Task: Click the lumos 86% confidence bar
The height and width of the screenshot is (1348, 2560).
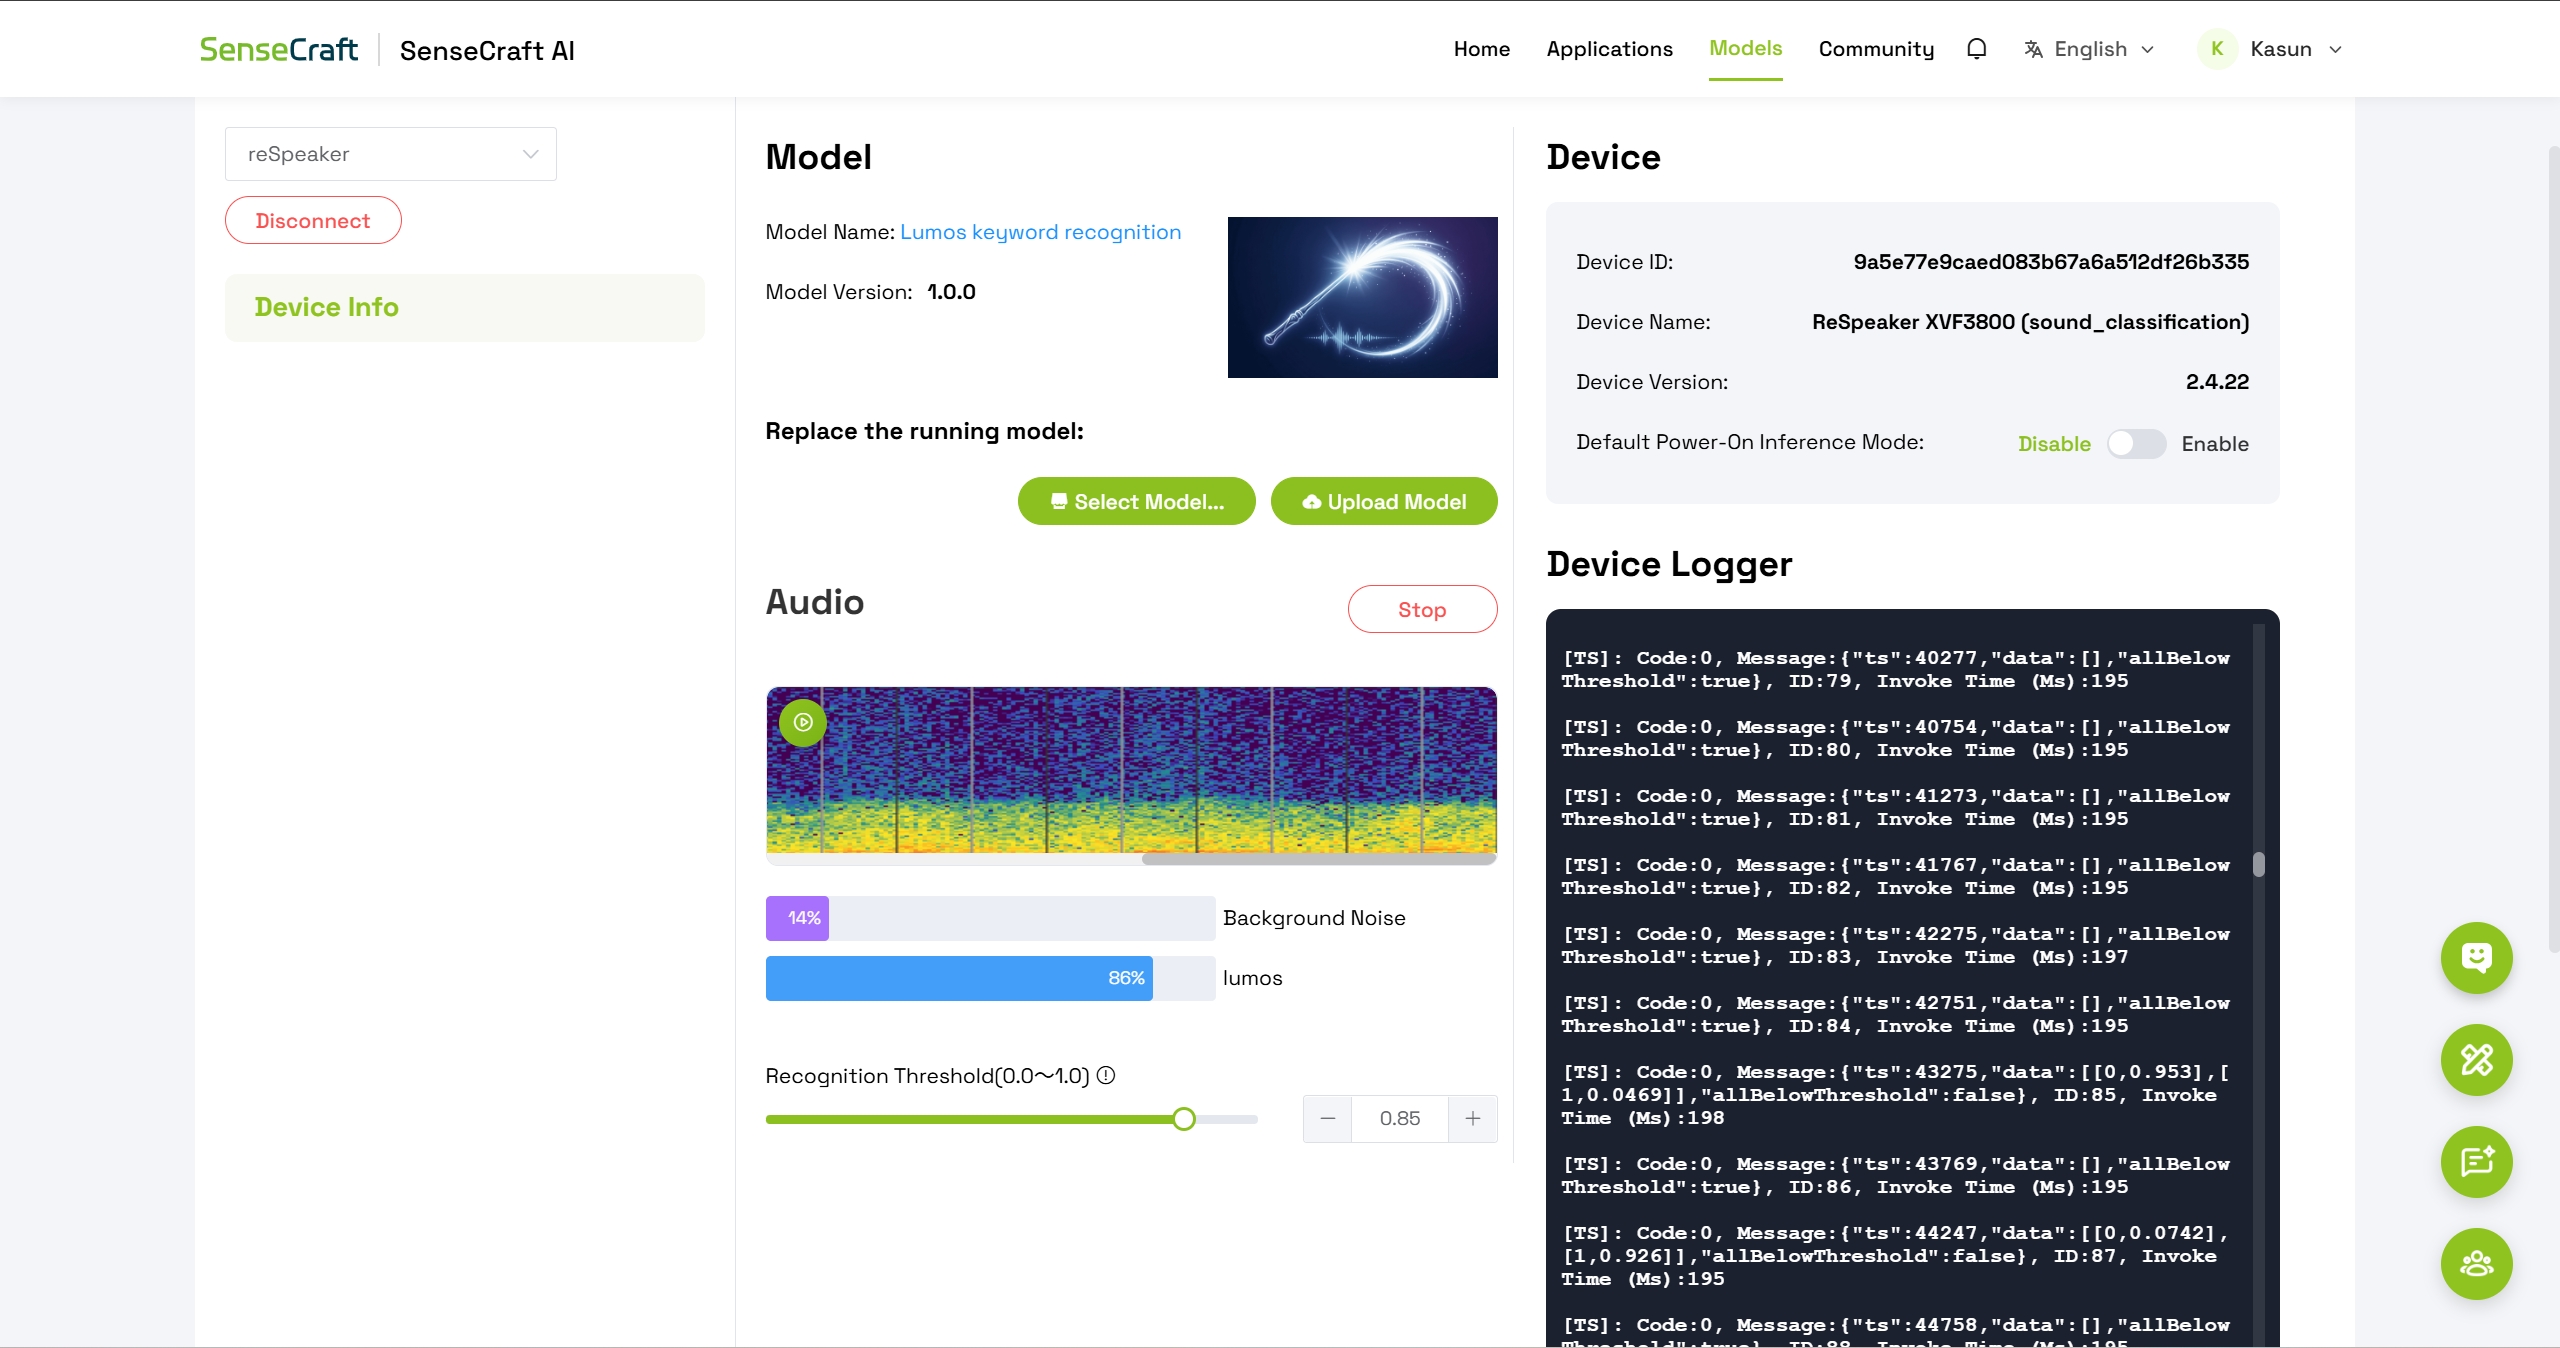Action: coord(990,978)
